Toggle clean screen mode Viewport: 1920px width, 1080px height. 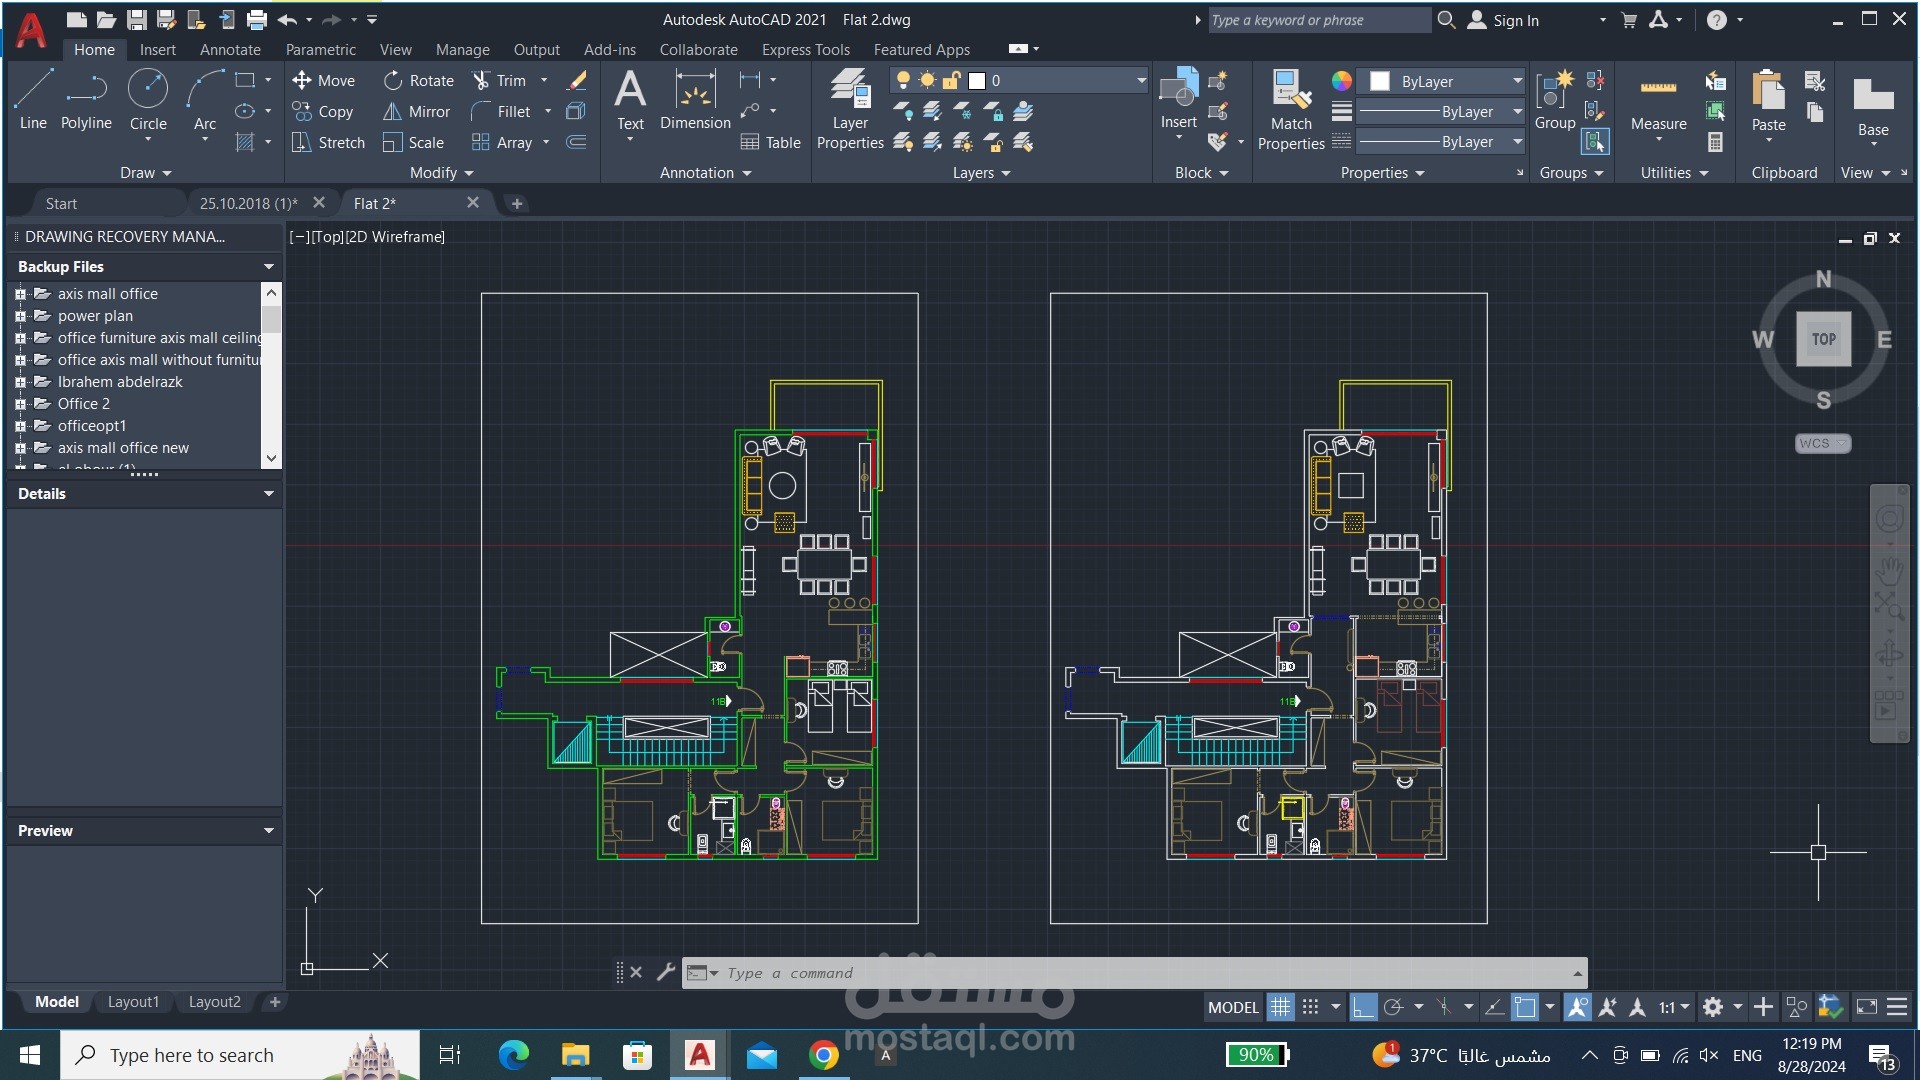[x=1866, y=1007]
